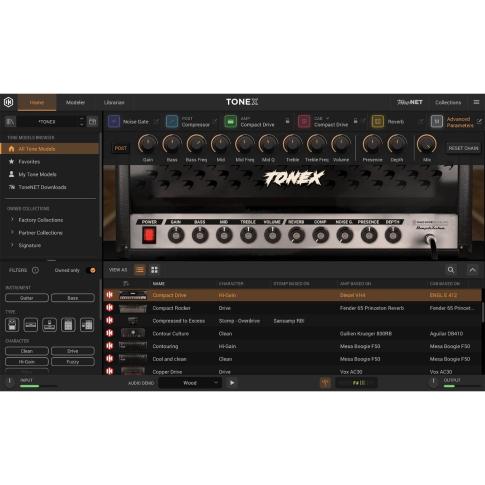Viewport: 485px width, 485px height.
Task: Open the tuner icon in bottom bar
Action: [325, 383]
